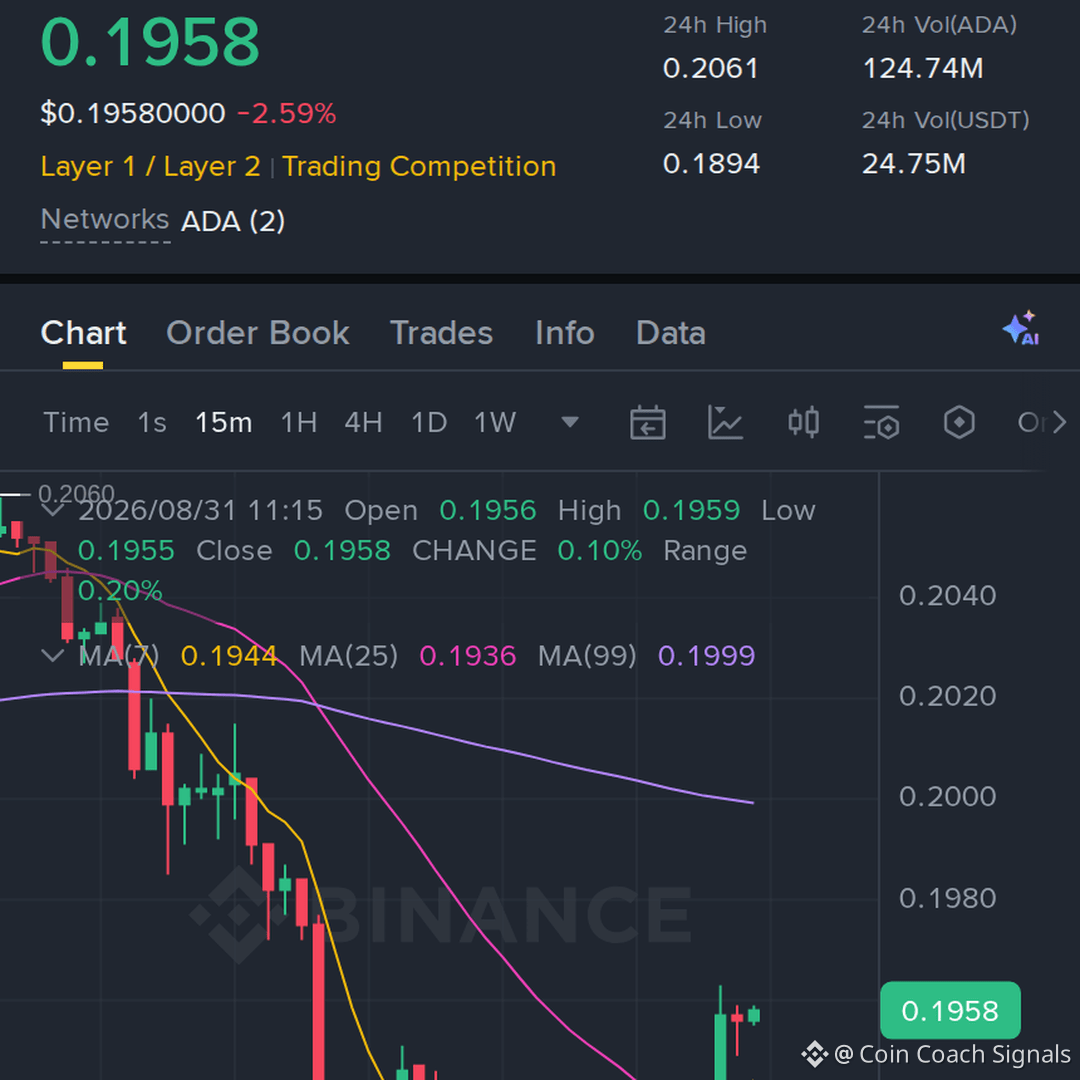Click the Open value 0.1956
1080x1080 pixels.
tap(488, 511)
